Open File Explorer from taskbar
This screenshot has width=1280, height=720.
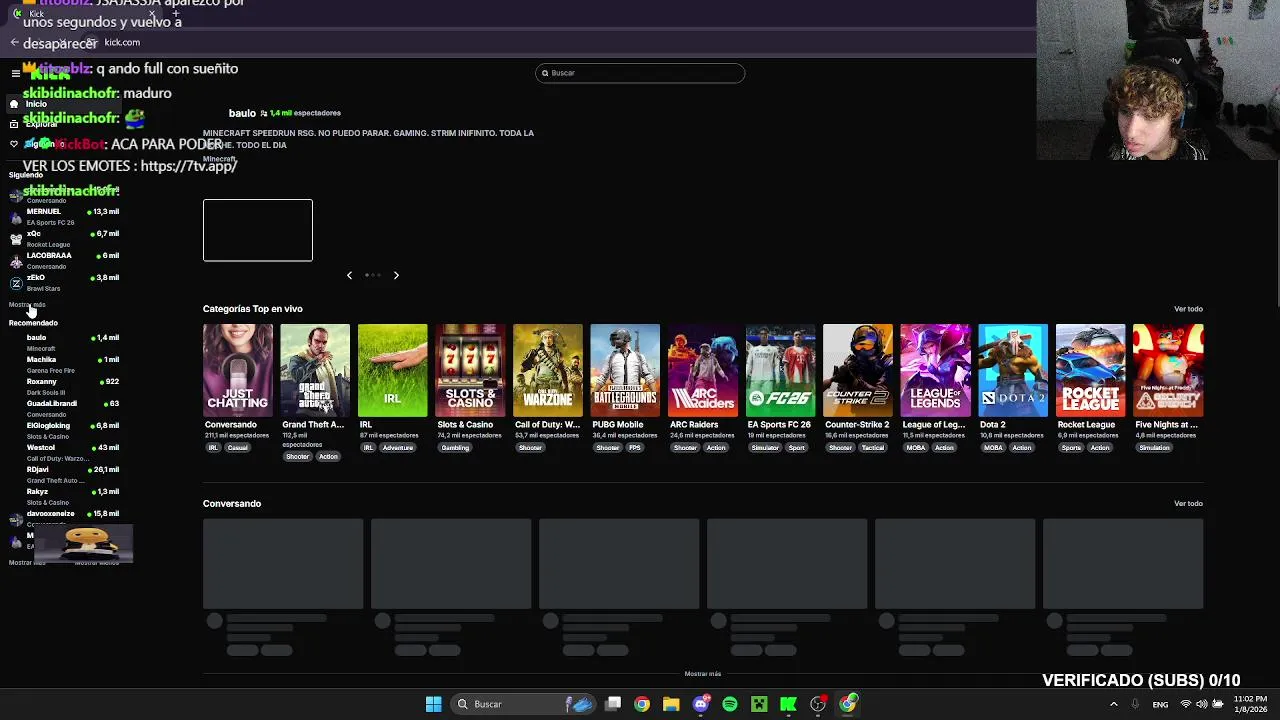(671, 704)
